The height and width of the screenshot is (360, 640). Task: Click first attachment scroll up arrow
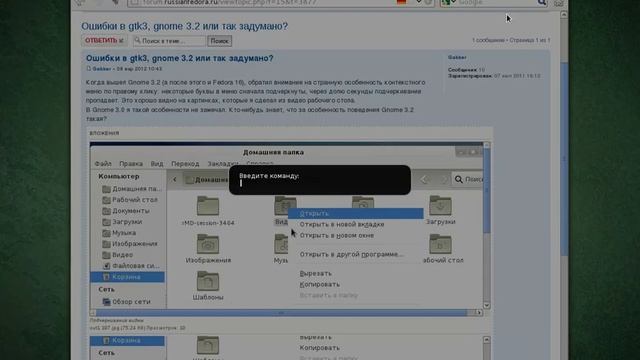tap(487, 145)
